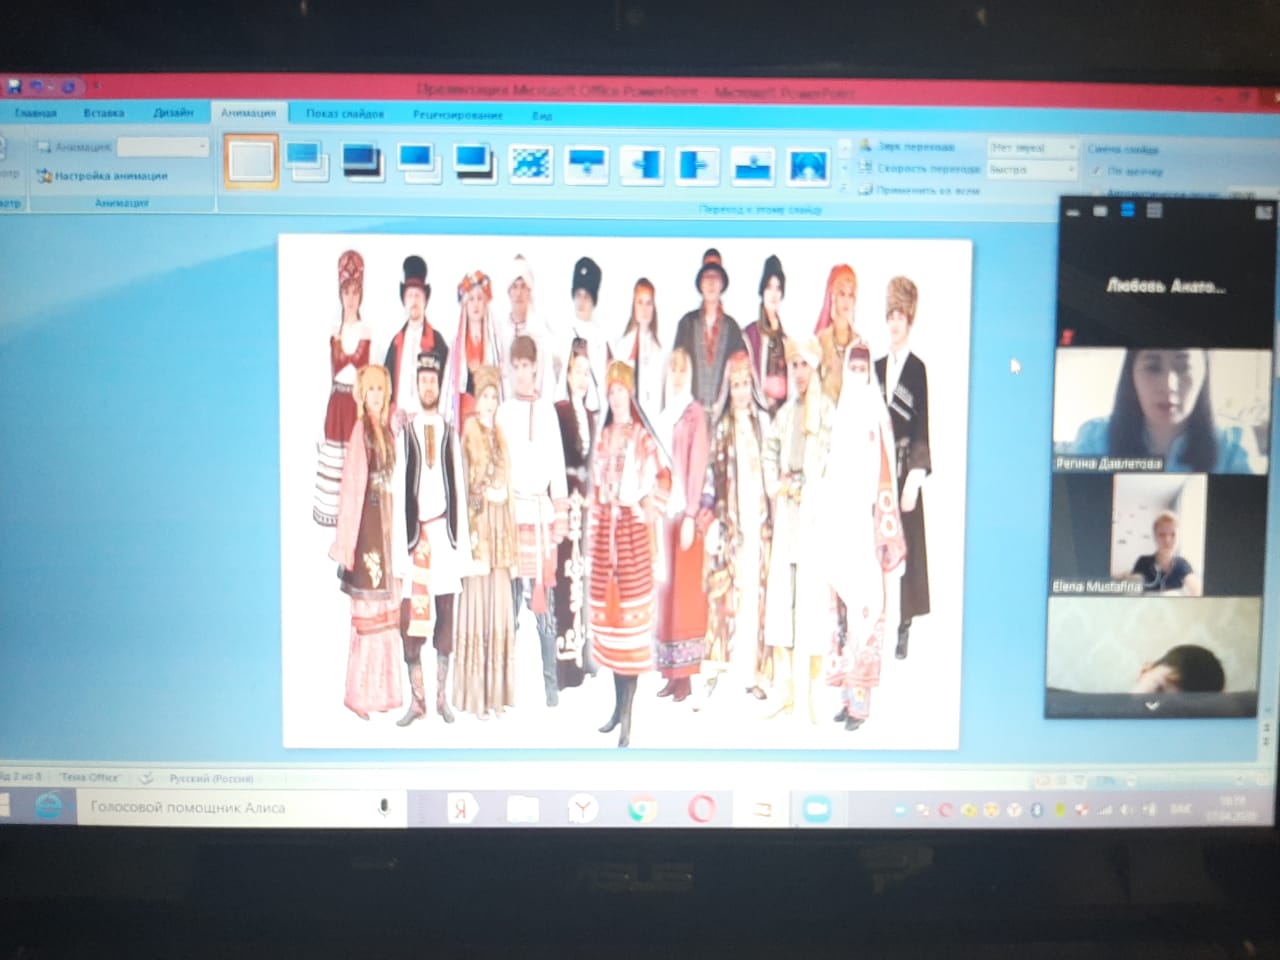Switch Zoom panel to single-video strip view
The image size is (1280, 960).
pos(1100,211)
